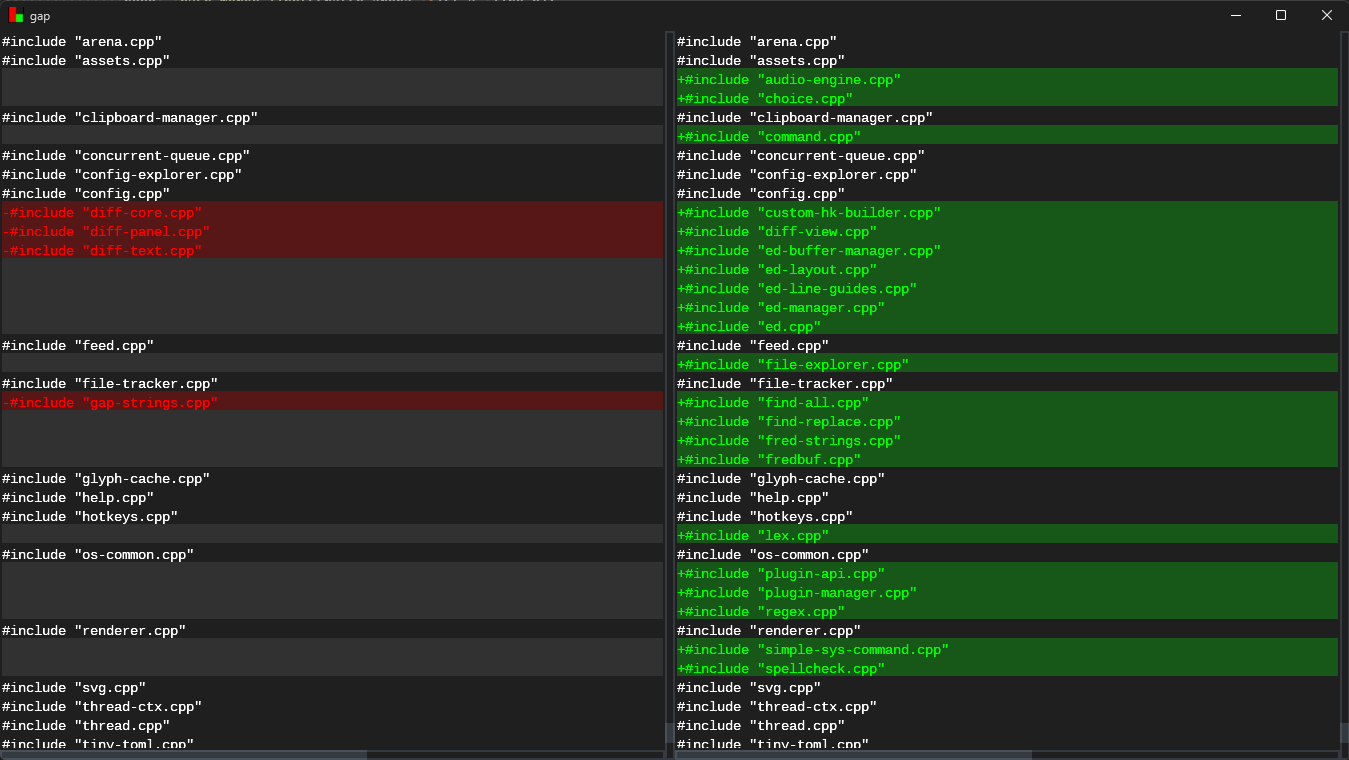Screen dimensions: 1349x760
Task: Select the added "plugin-manager.cpp" line
Action: click(x=797, y=593)
